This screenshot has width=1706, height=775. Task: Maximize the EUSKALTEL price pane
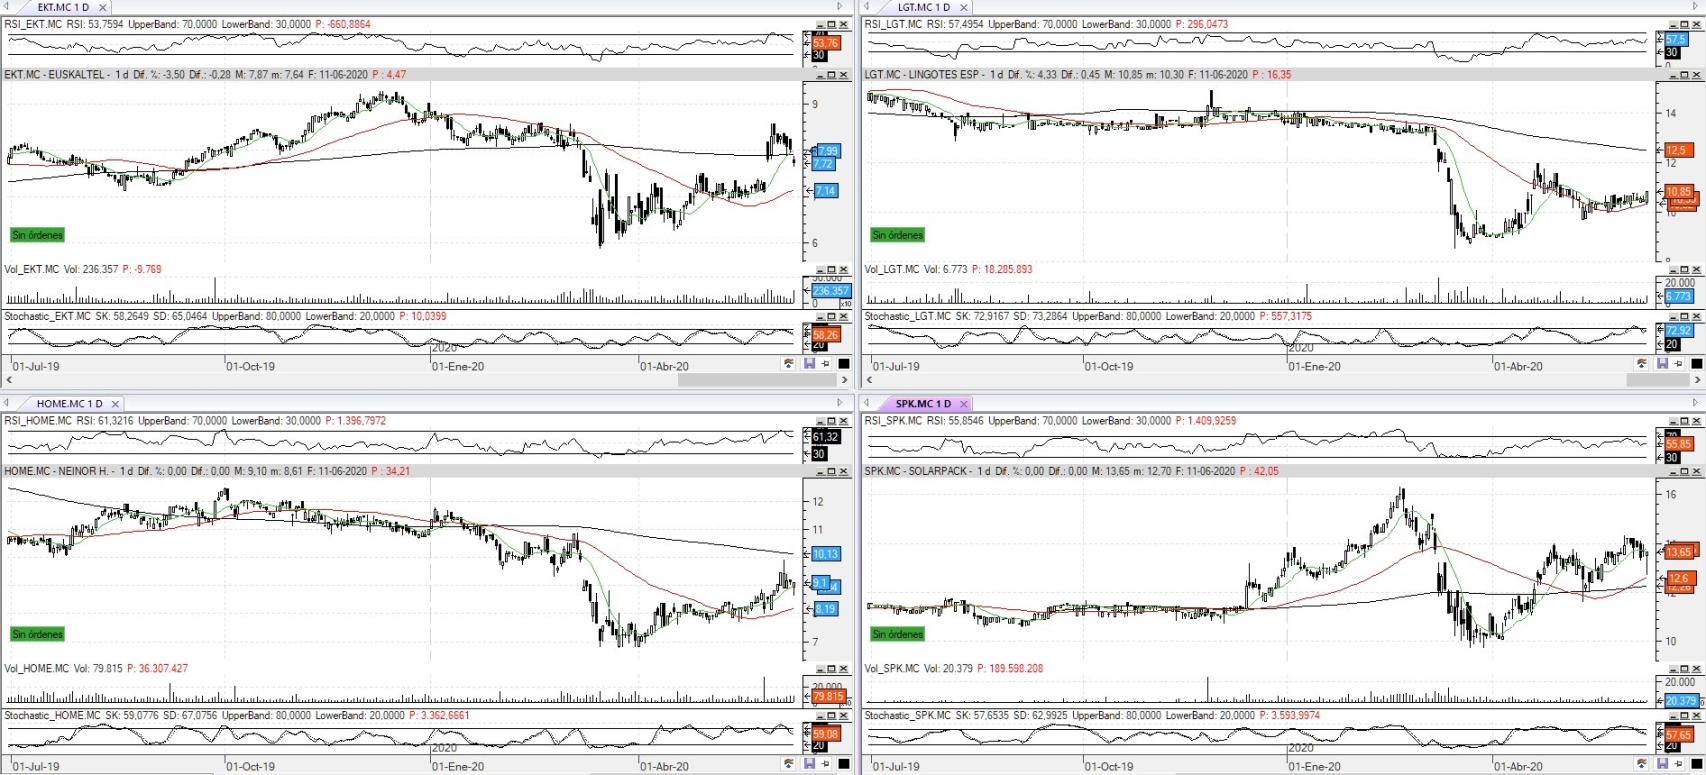(x=831, y=75)
